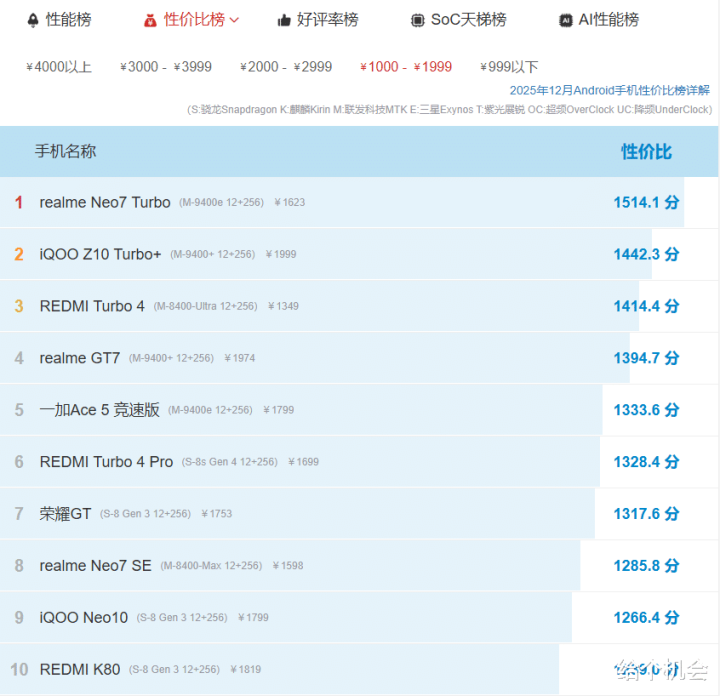The image size is (720, 696).
Task: Open iQOO Z10 Turbo+ entry
Action: [x=101, y=254]
